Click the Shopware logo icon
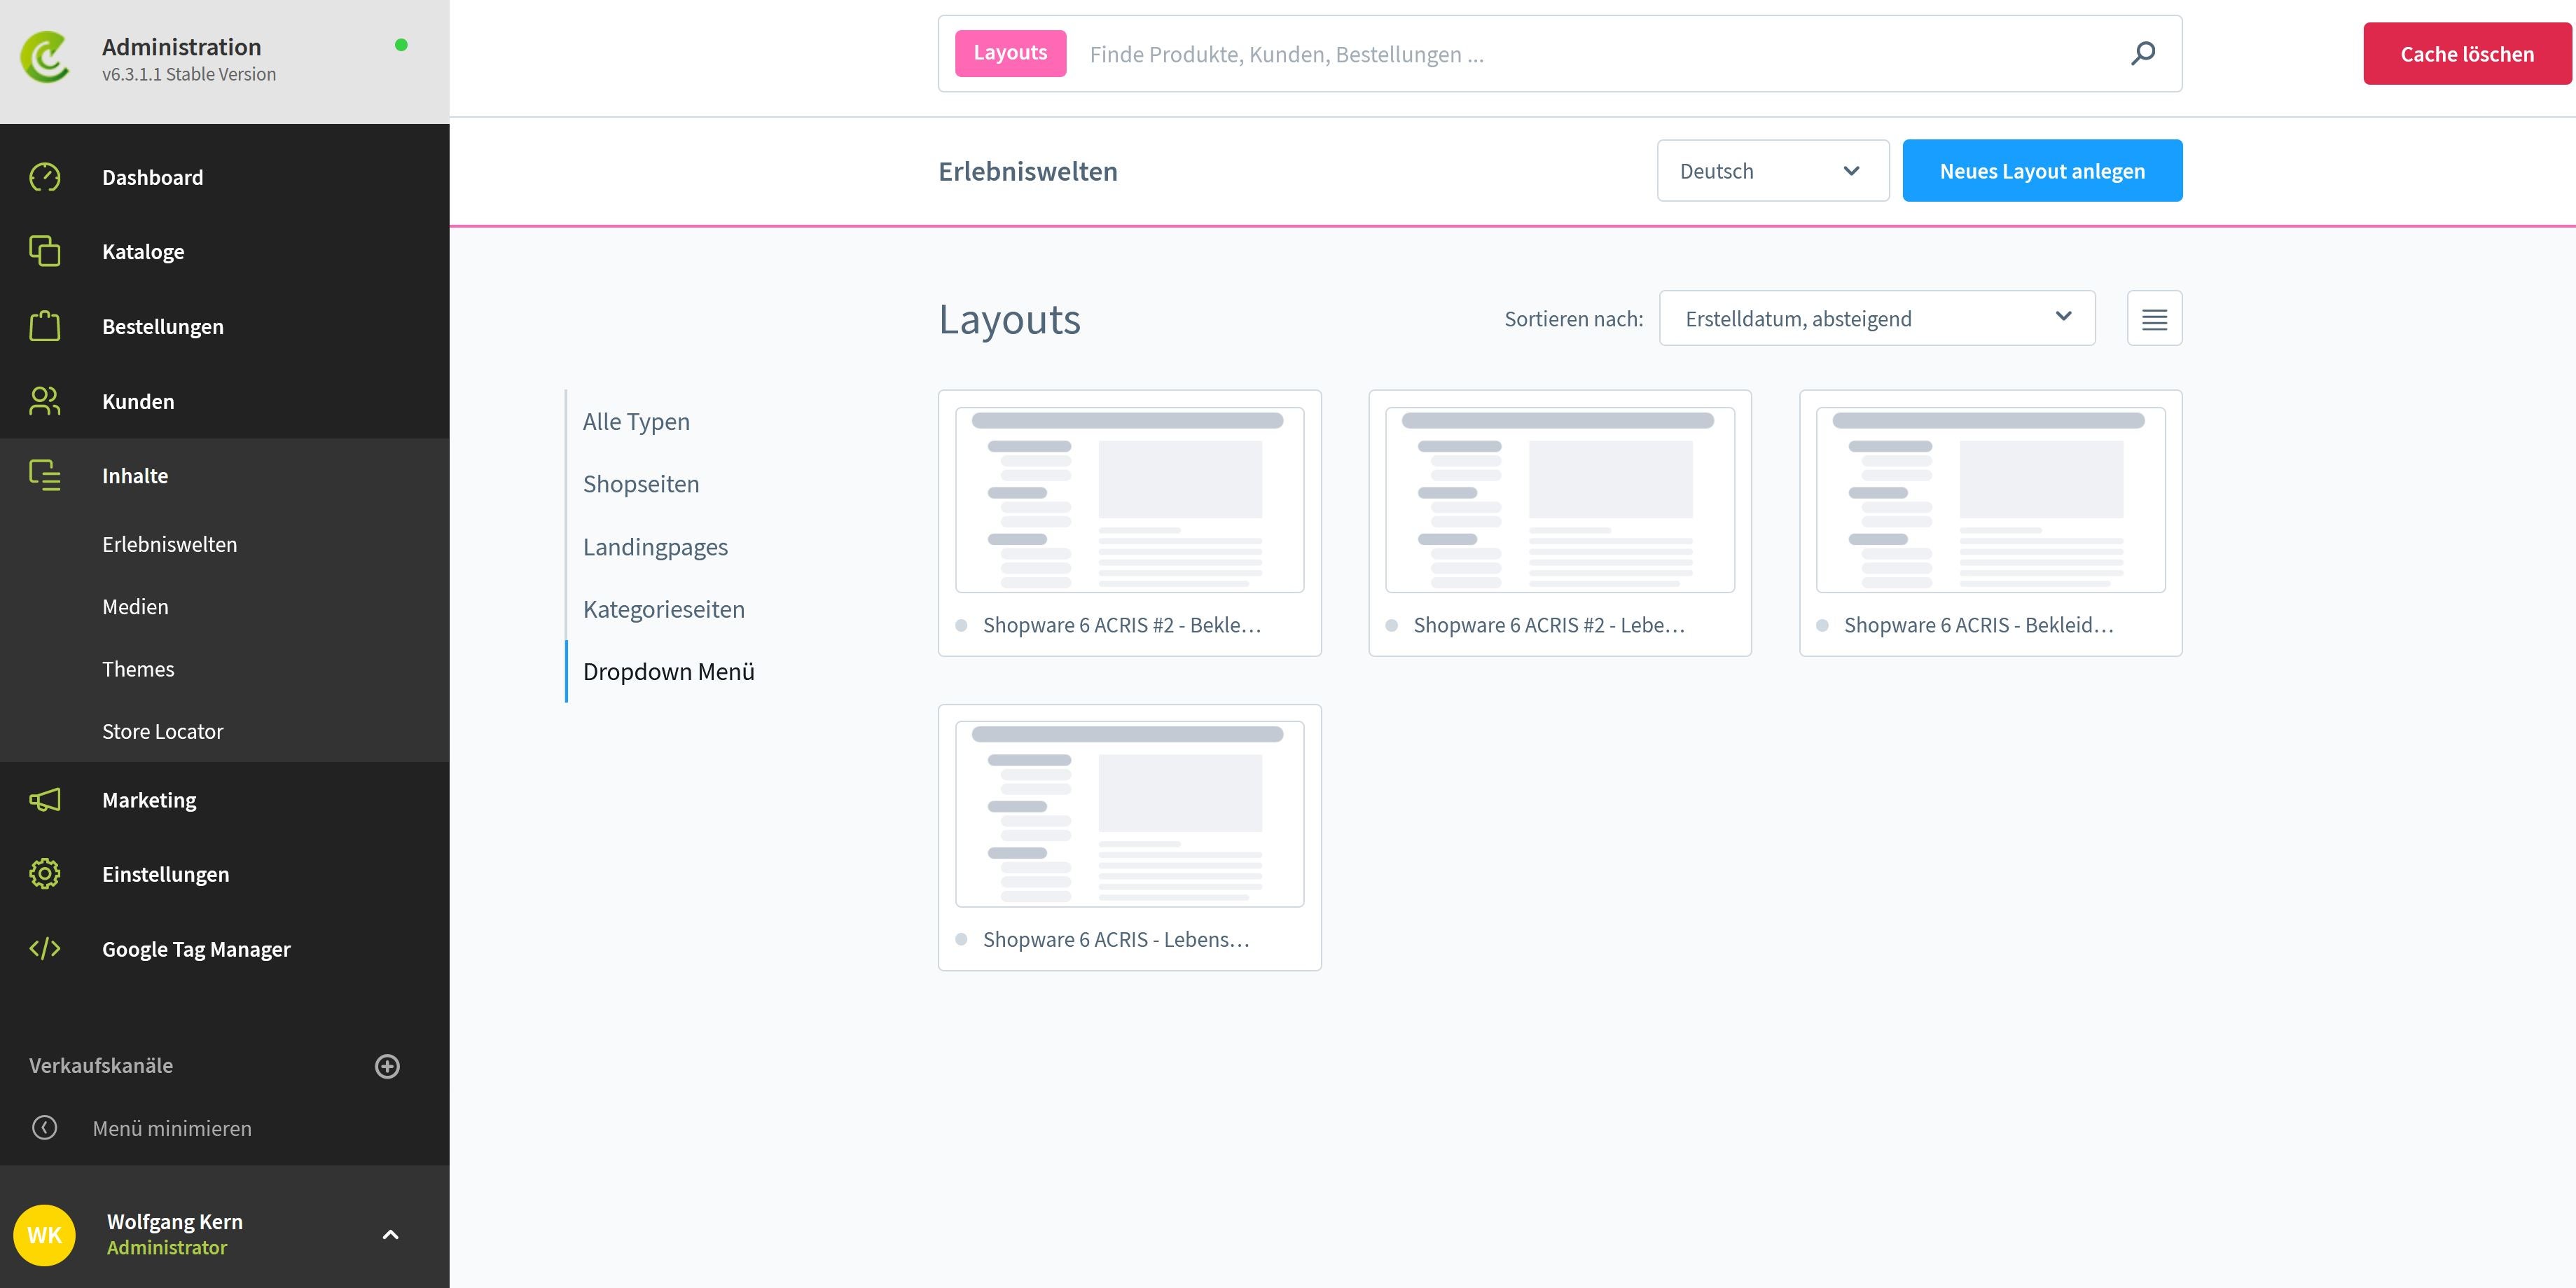Viewport: 2576px width, 1288px height. (x=45, y=57)
